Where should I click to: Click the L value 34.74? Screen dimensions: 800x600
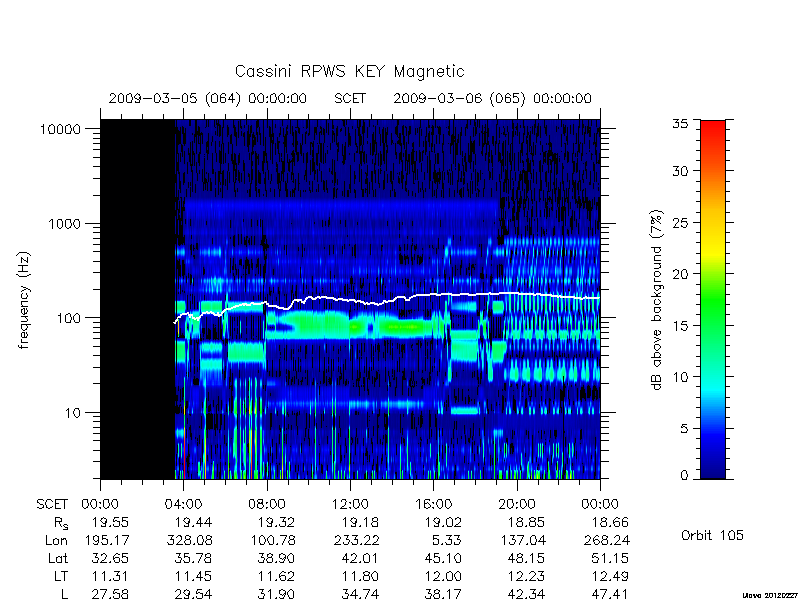[360, 594]
